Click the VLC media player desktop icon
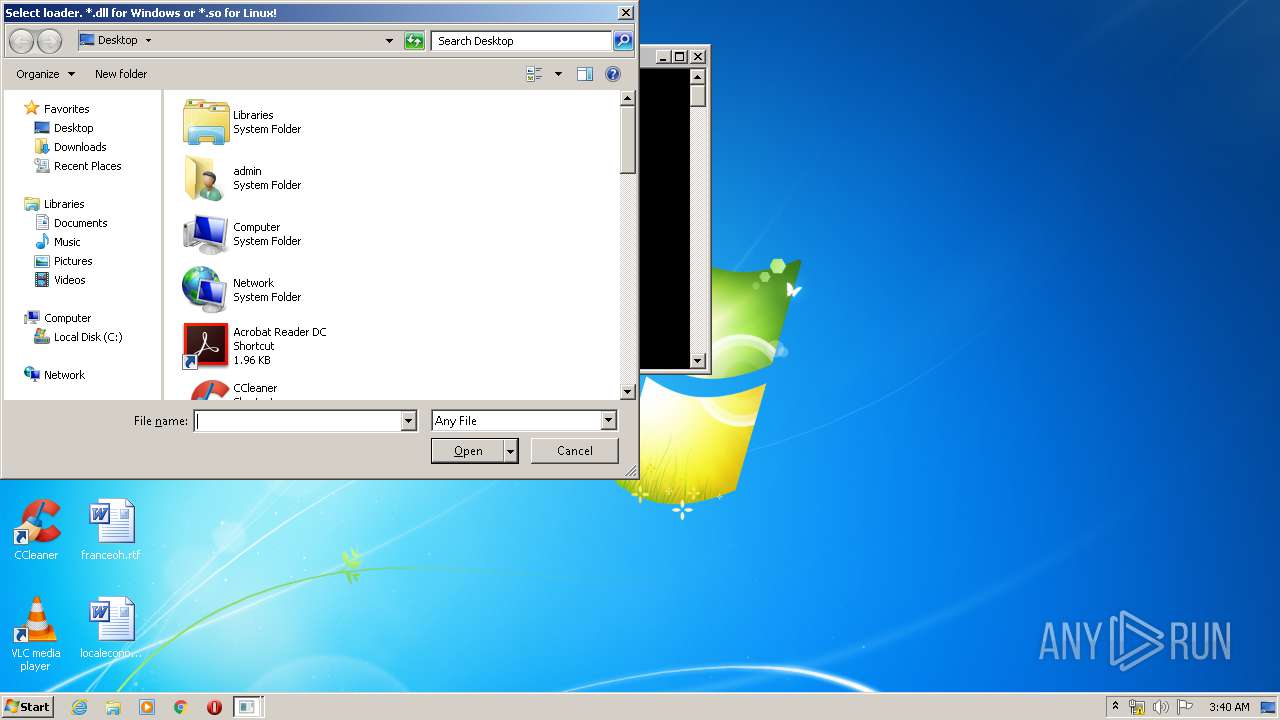Image resolution: width=1280 pixels, height=720 pixels. (36, 620)
